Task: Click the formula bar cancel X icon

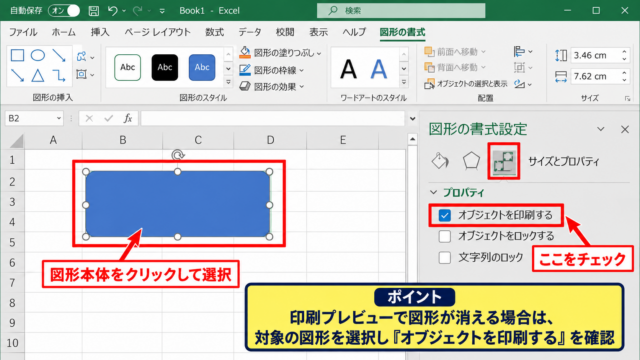Action: tap(89, 118)
